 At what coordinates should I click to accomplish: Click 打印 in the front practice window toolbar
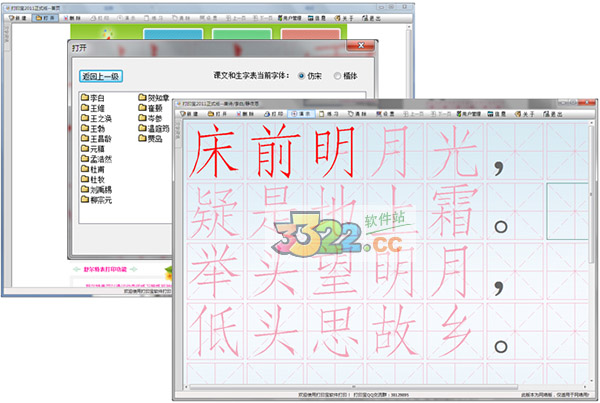274,114
